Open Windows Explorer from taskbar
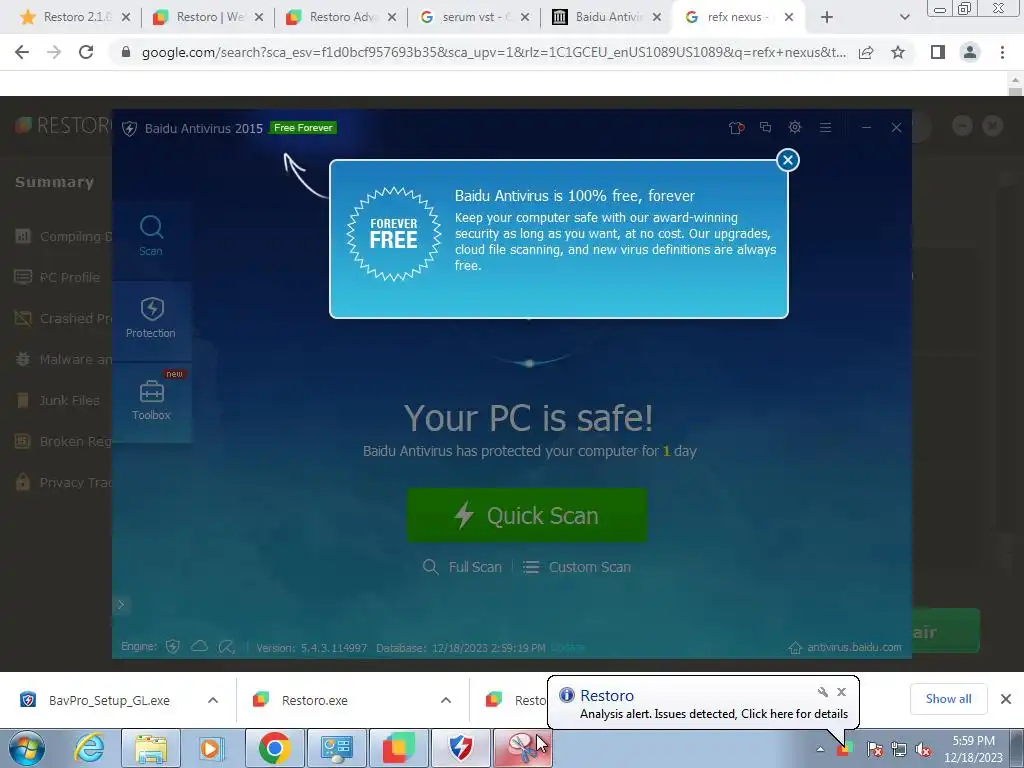1024x768 pixels. tap(151, 748)
